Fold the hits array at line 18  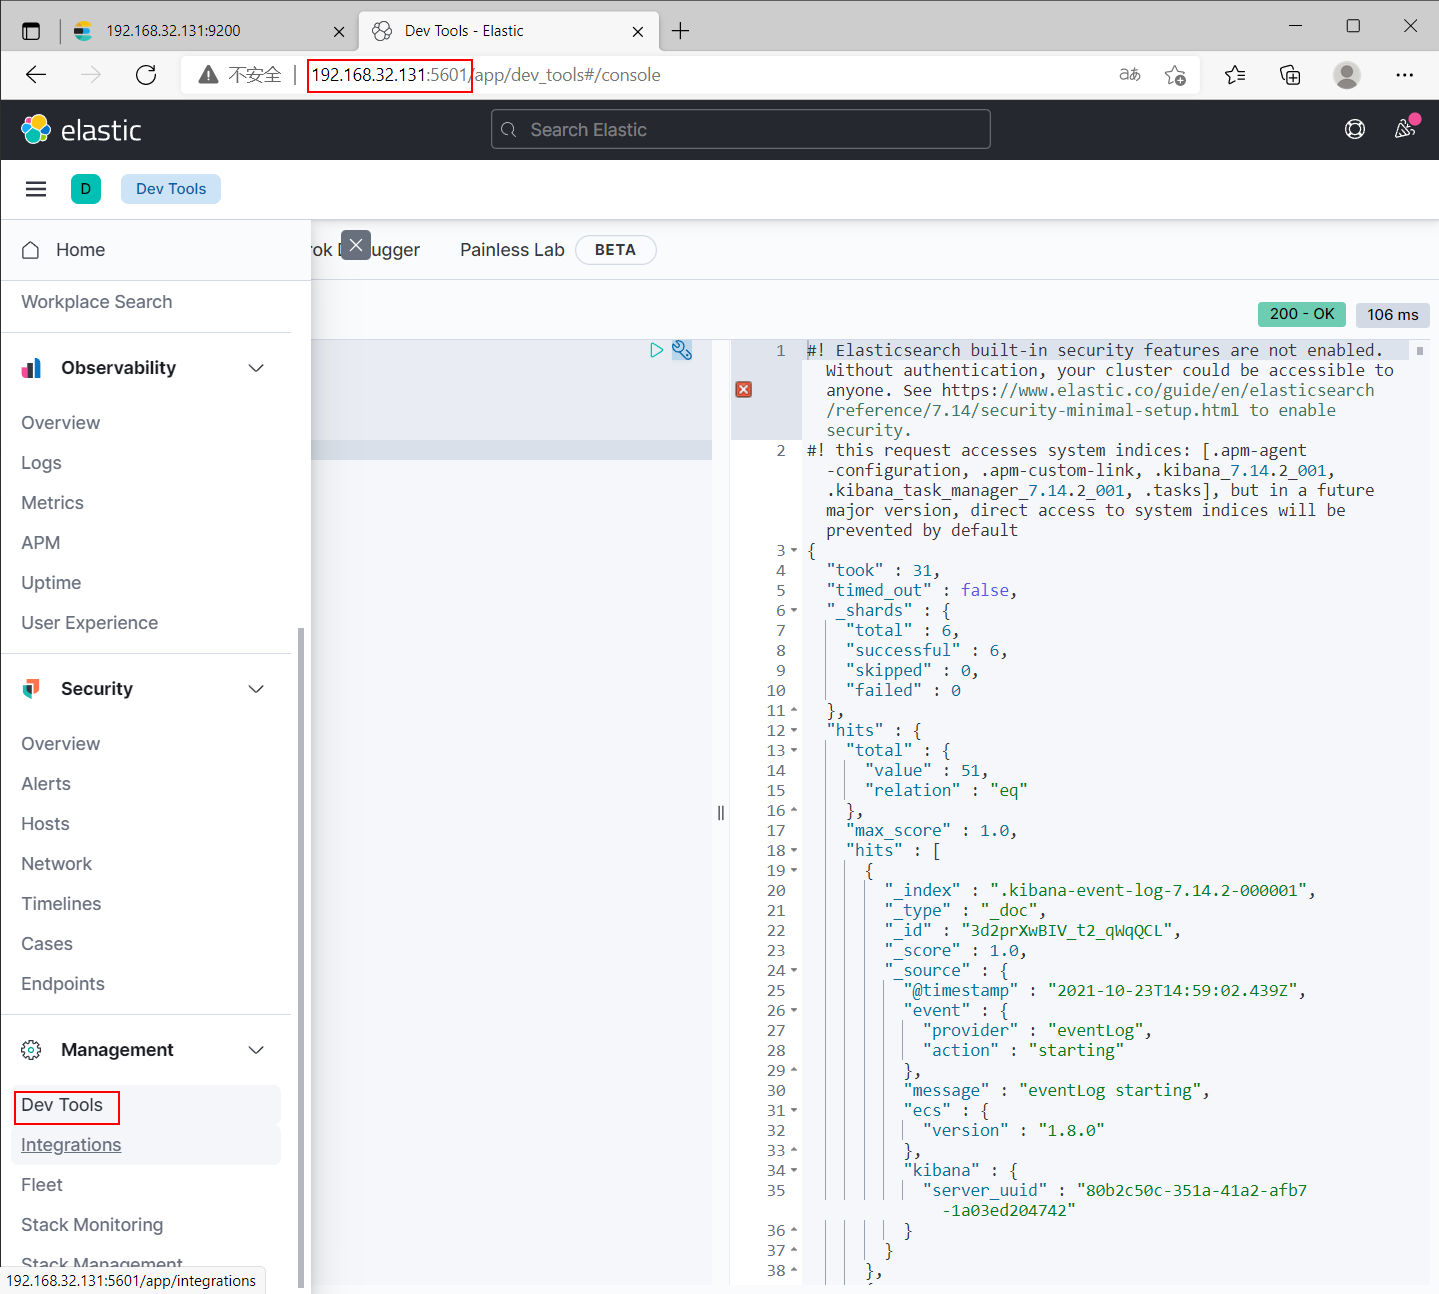tap(794, 851)
